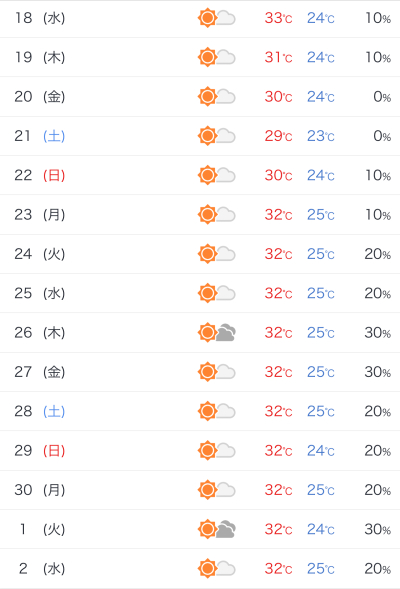The width and height of the screenshot is (400, 589).
Task: Click the weather icon for Sunday the 29th
Action: tap(216, 450)
